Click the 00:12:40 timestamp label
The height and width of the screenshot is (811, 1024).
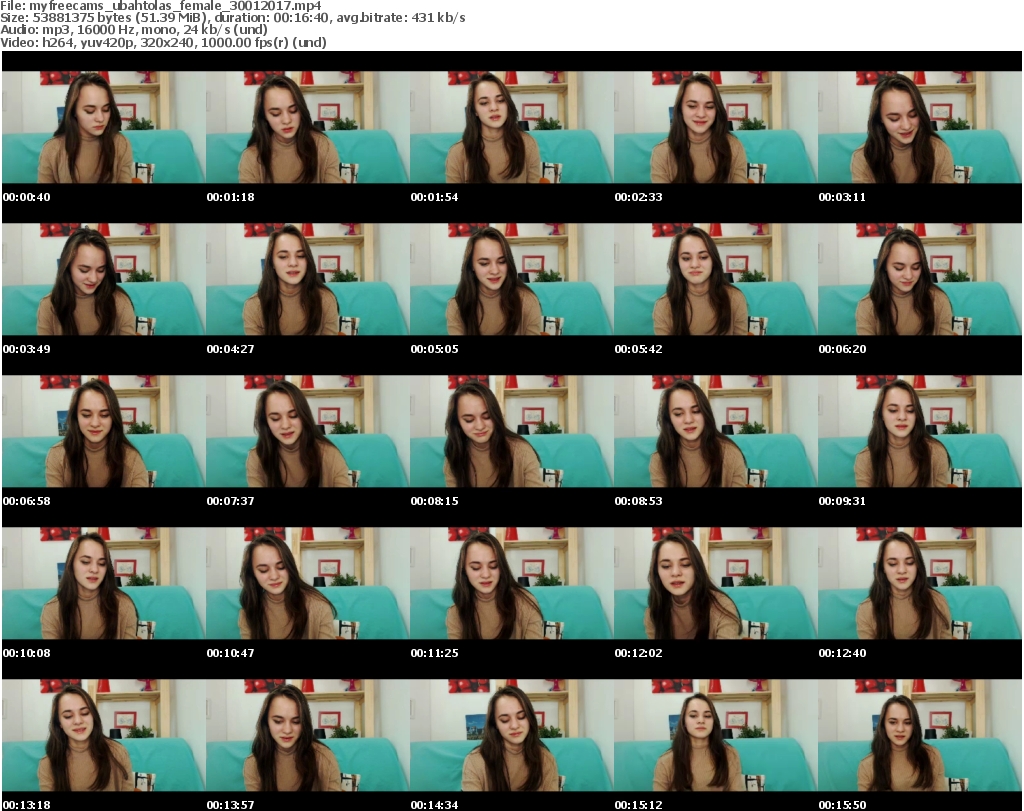pos(842,653)
